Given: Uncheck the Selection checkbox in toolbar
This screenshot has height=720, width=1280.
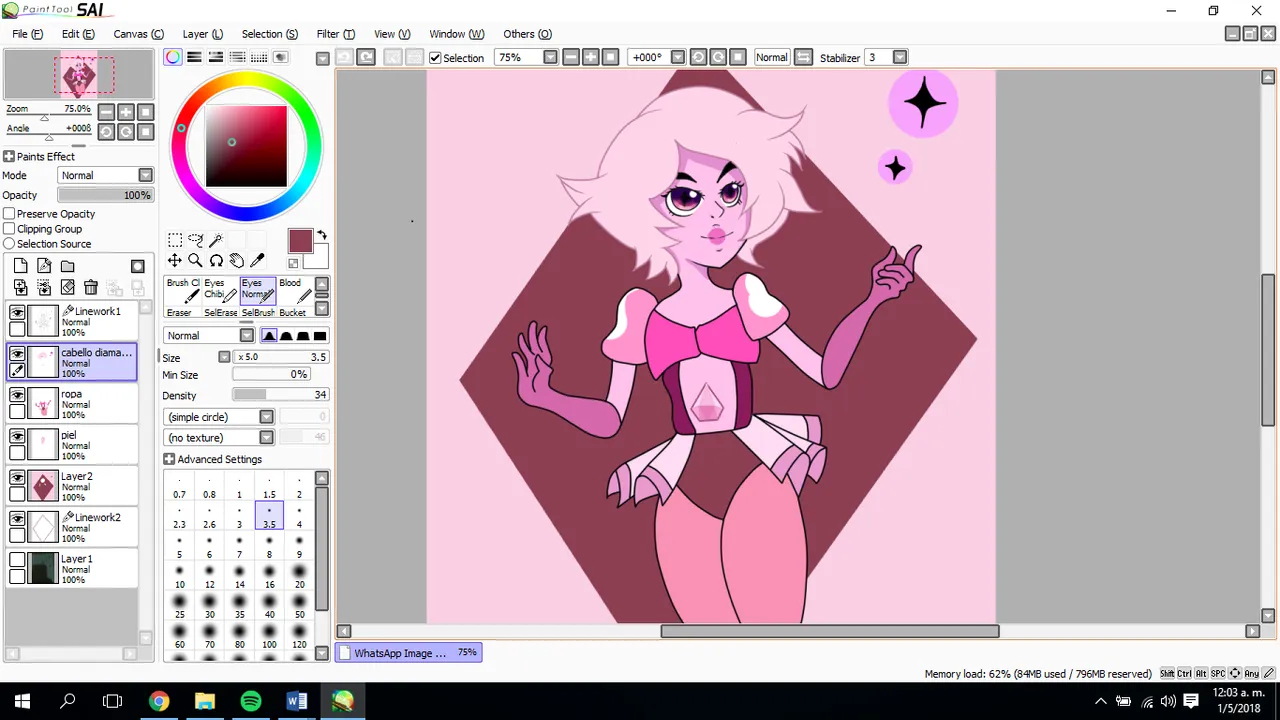Looking at the screenshot, I should pyautogui.click(x=435, y=58).
